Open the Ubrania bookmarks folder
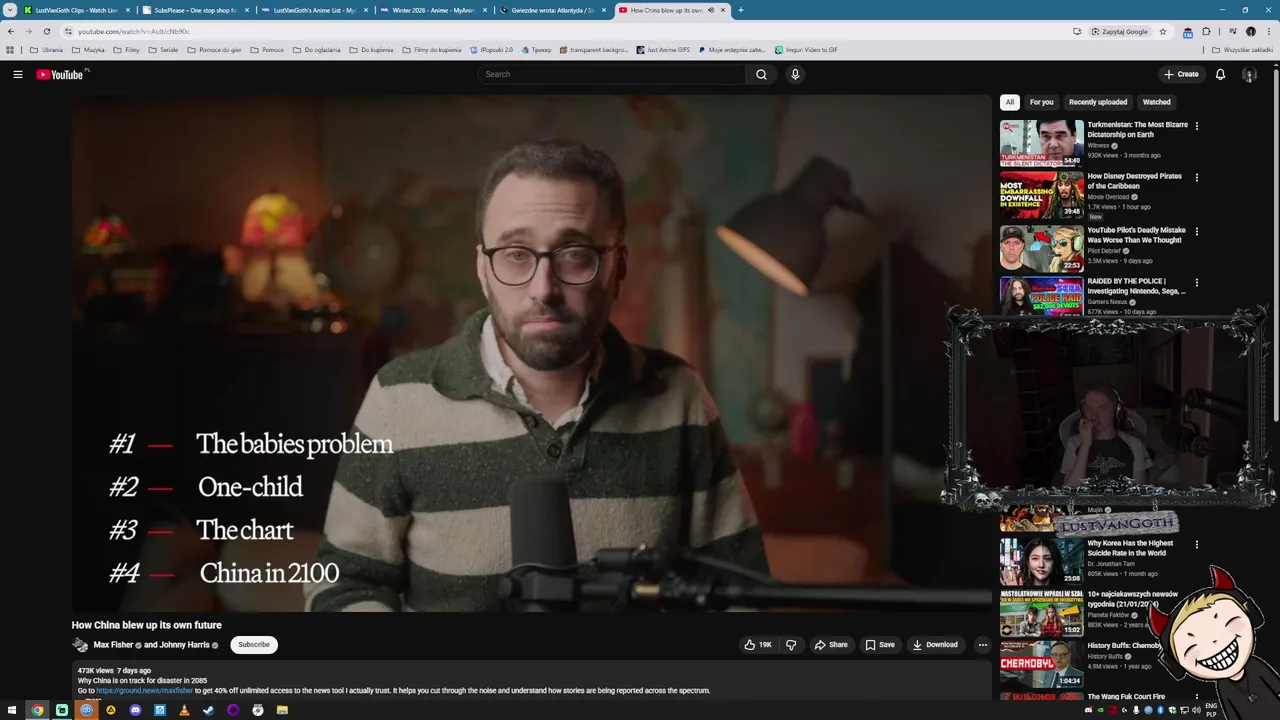1280x720 pixels. (46, 50)
